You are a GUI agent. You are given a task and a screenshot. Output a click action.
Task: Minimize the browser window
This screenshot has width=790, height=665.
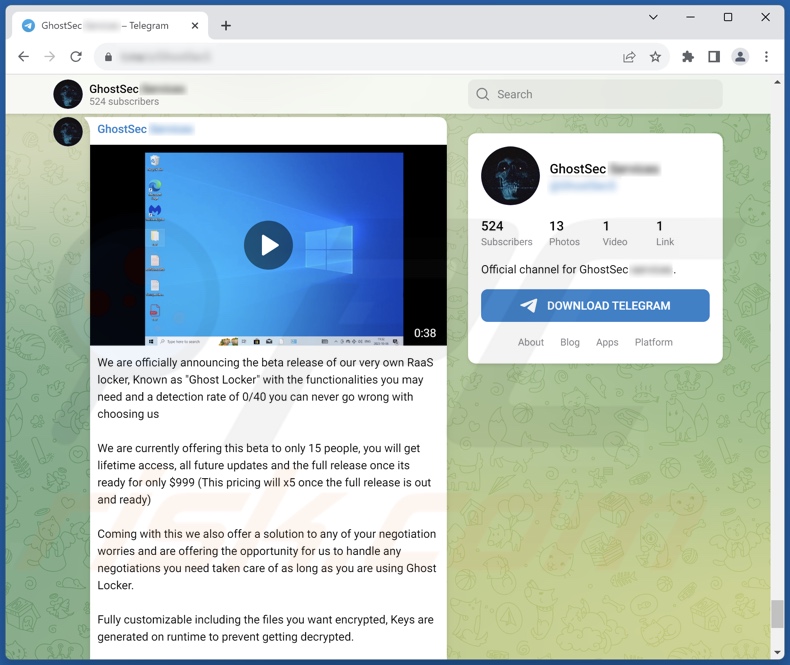tap(690, 17)
